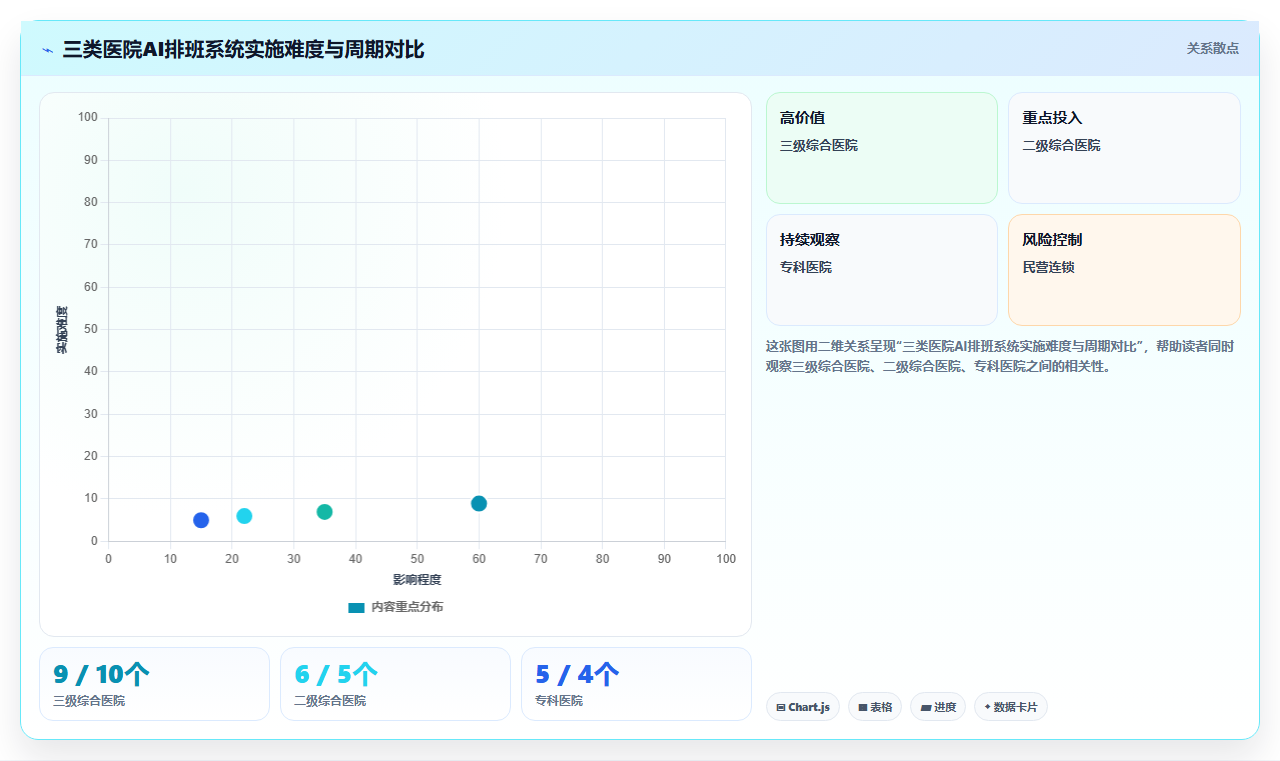Click the 6 / 5个 value
The width and height of the screenshot is (1280, 761).
(336, 674)
